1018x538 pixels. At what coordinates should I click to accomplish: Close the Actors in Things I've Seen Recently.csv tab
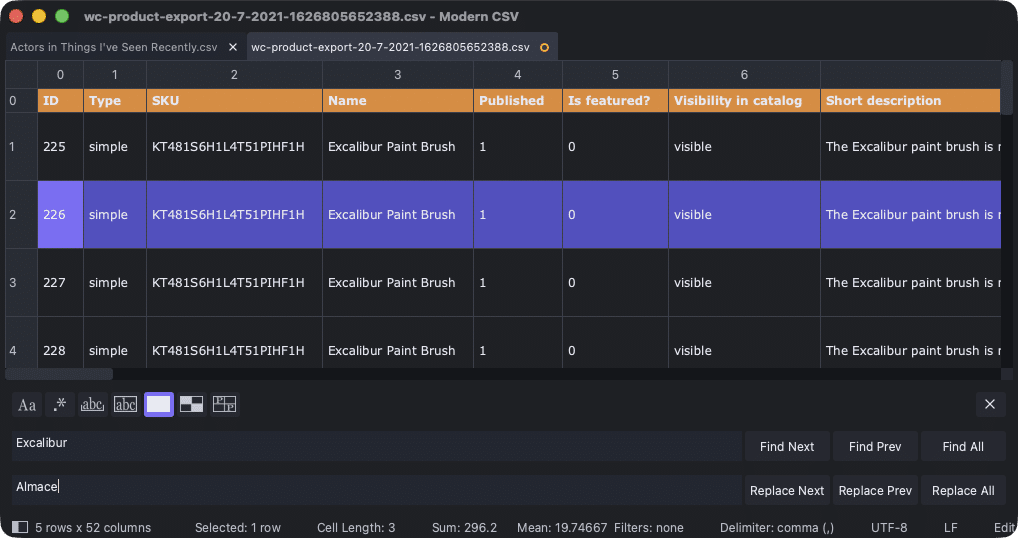[233, 47]
